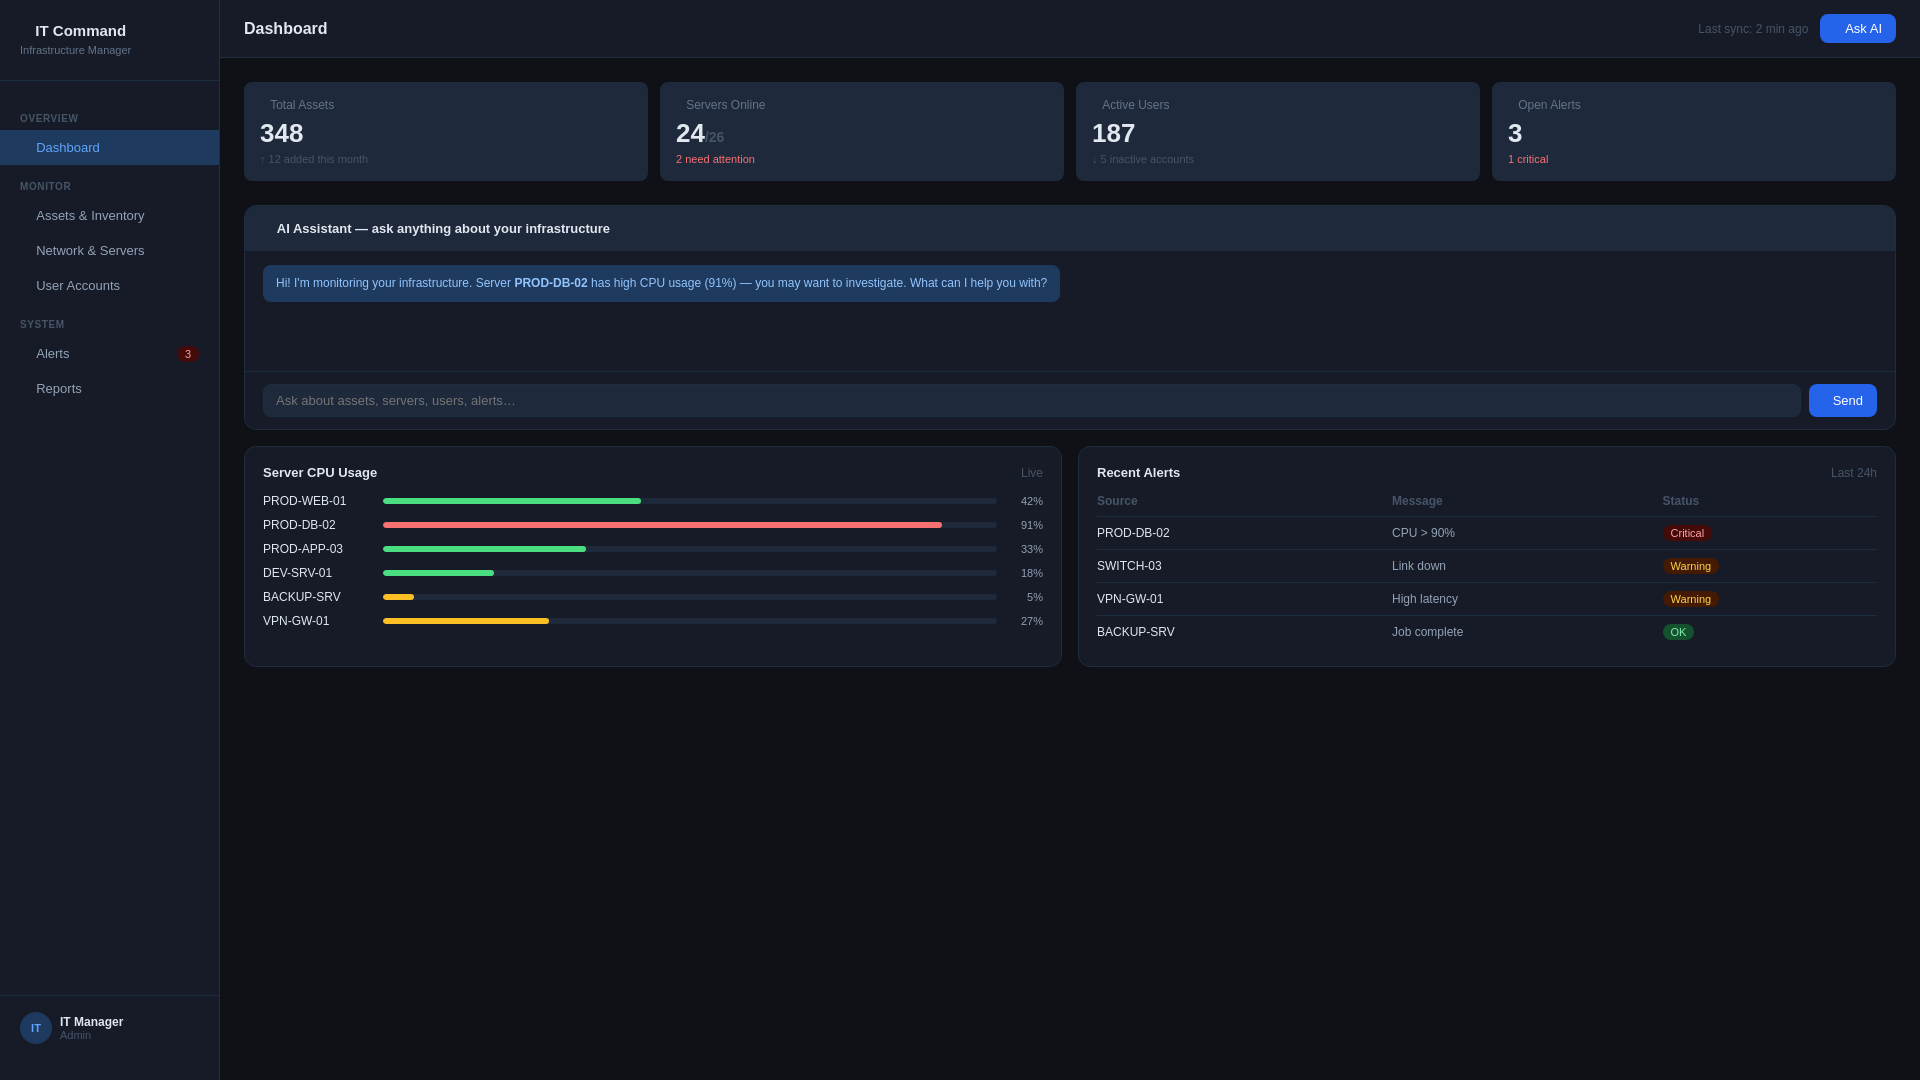
Task: Click the IT user avatar
Action: [x=36, y=1028]
